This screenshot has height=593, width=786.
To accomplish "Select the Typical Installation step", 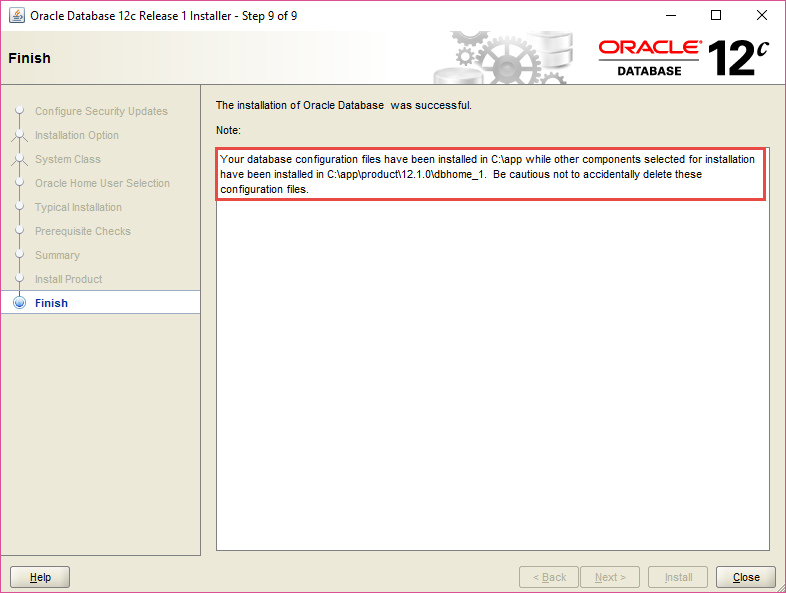I will [x=78, y=208].
